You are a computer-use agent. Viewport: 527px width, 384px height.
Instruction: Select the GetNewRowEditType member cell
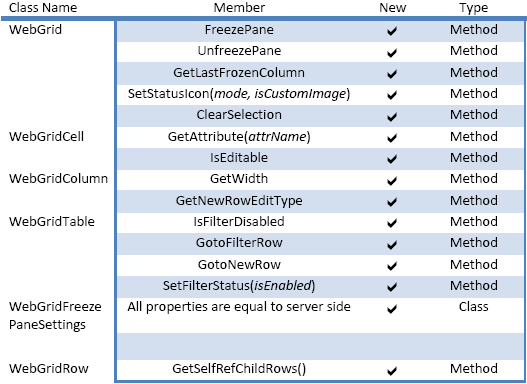(x=239, y=201)
